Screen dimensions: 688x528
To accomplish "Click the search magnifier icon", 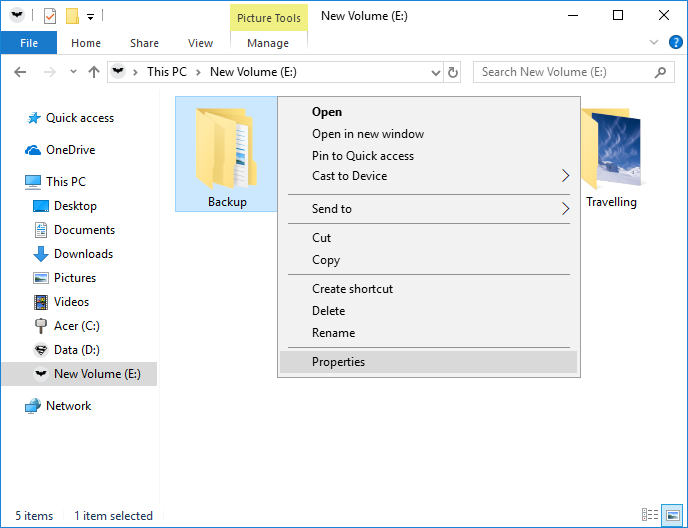I will [x=660, y=72].
